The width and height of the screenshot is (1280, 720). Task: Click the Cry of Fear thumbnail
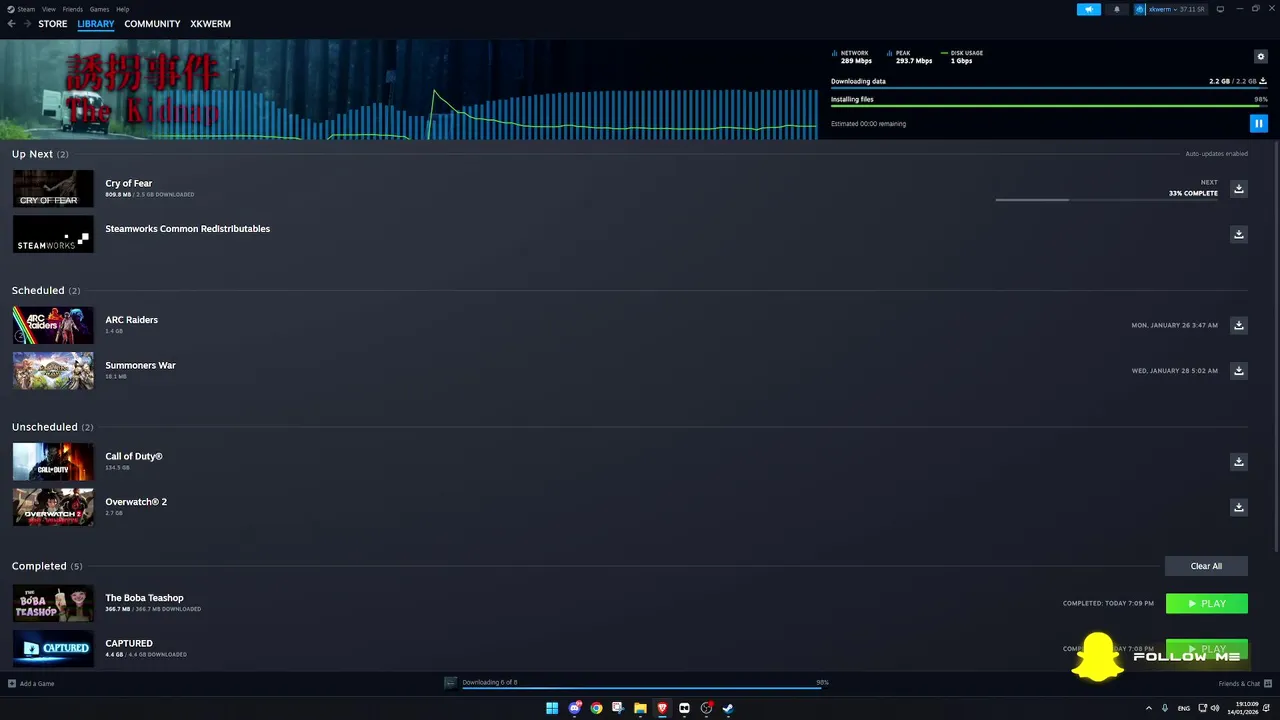click(53, 189)
